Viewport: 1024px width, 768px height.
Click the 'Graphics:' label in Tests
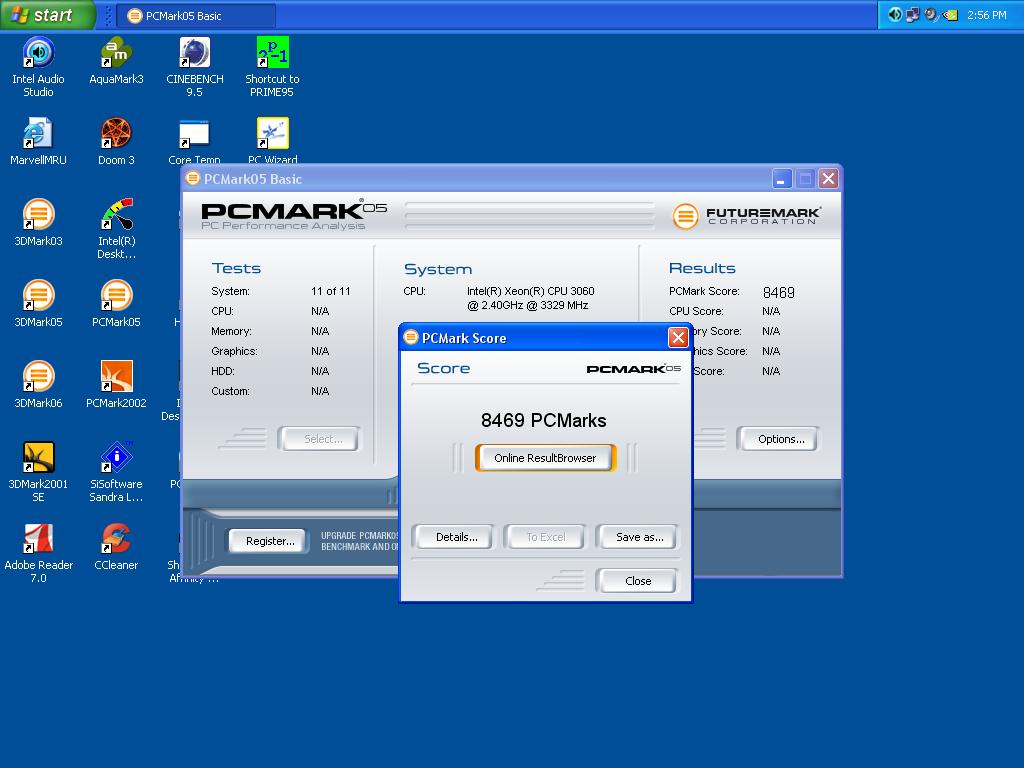pyautogui.click(x=234, y=351)
